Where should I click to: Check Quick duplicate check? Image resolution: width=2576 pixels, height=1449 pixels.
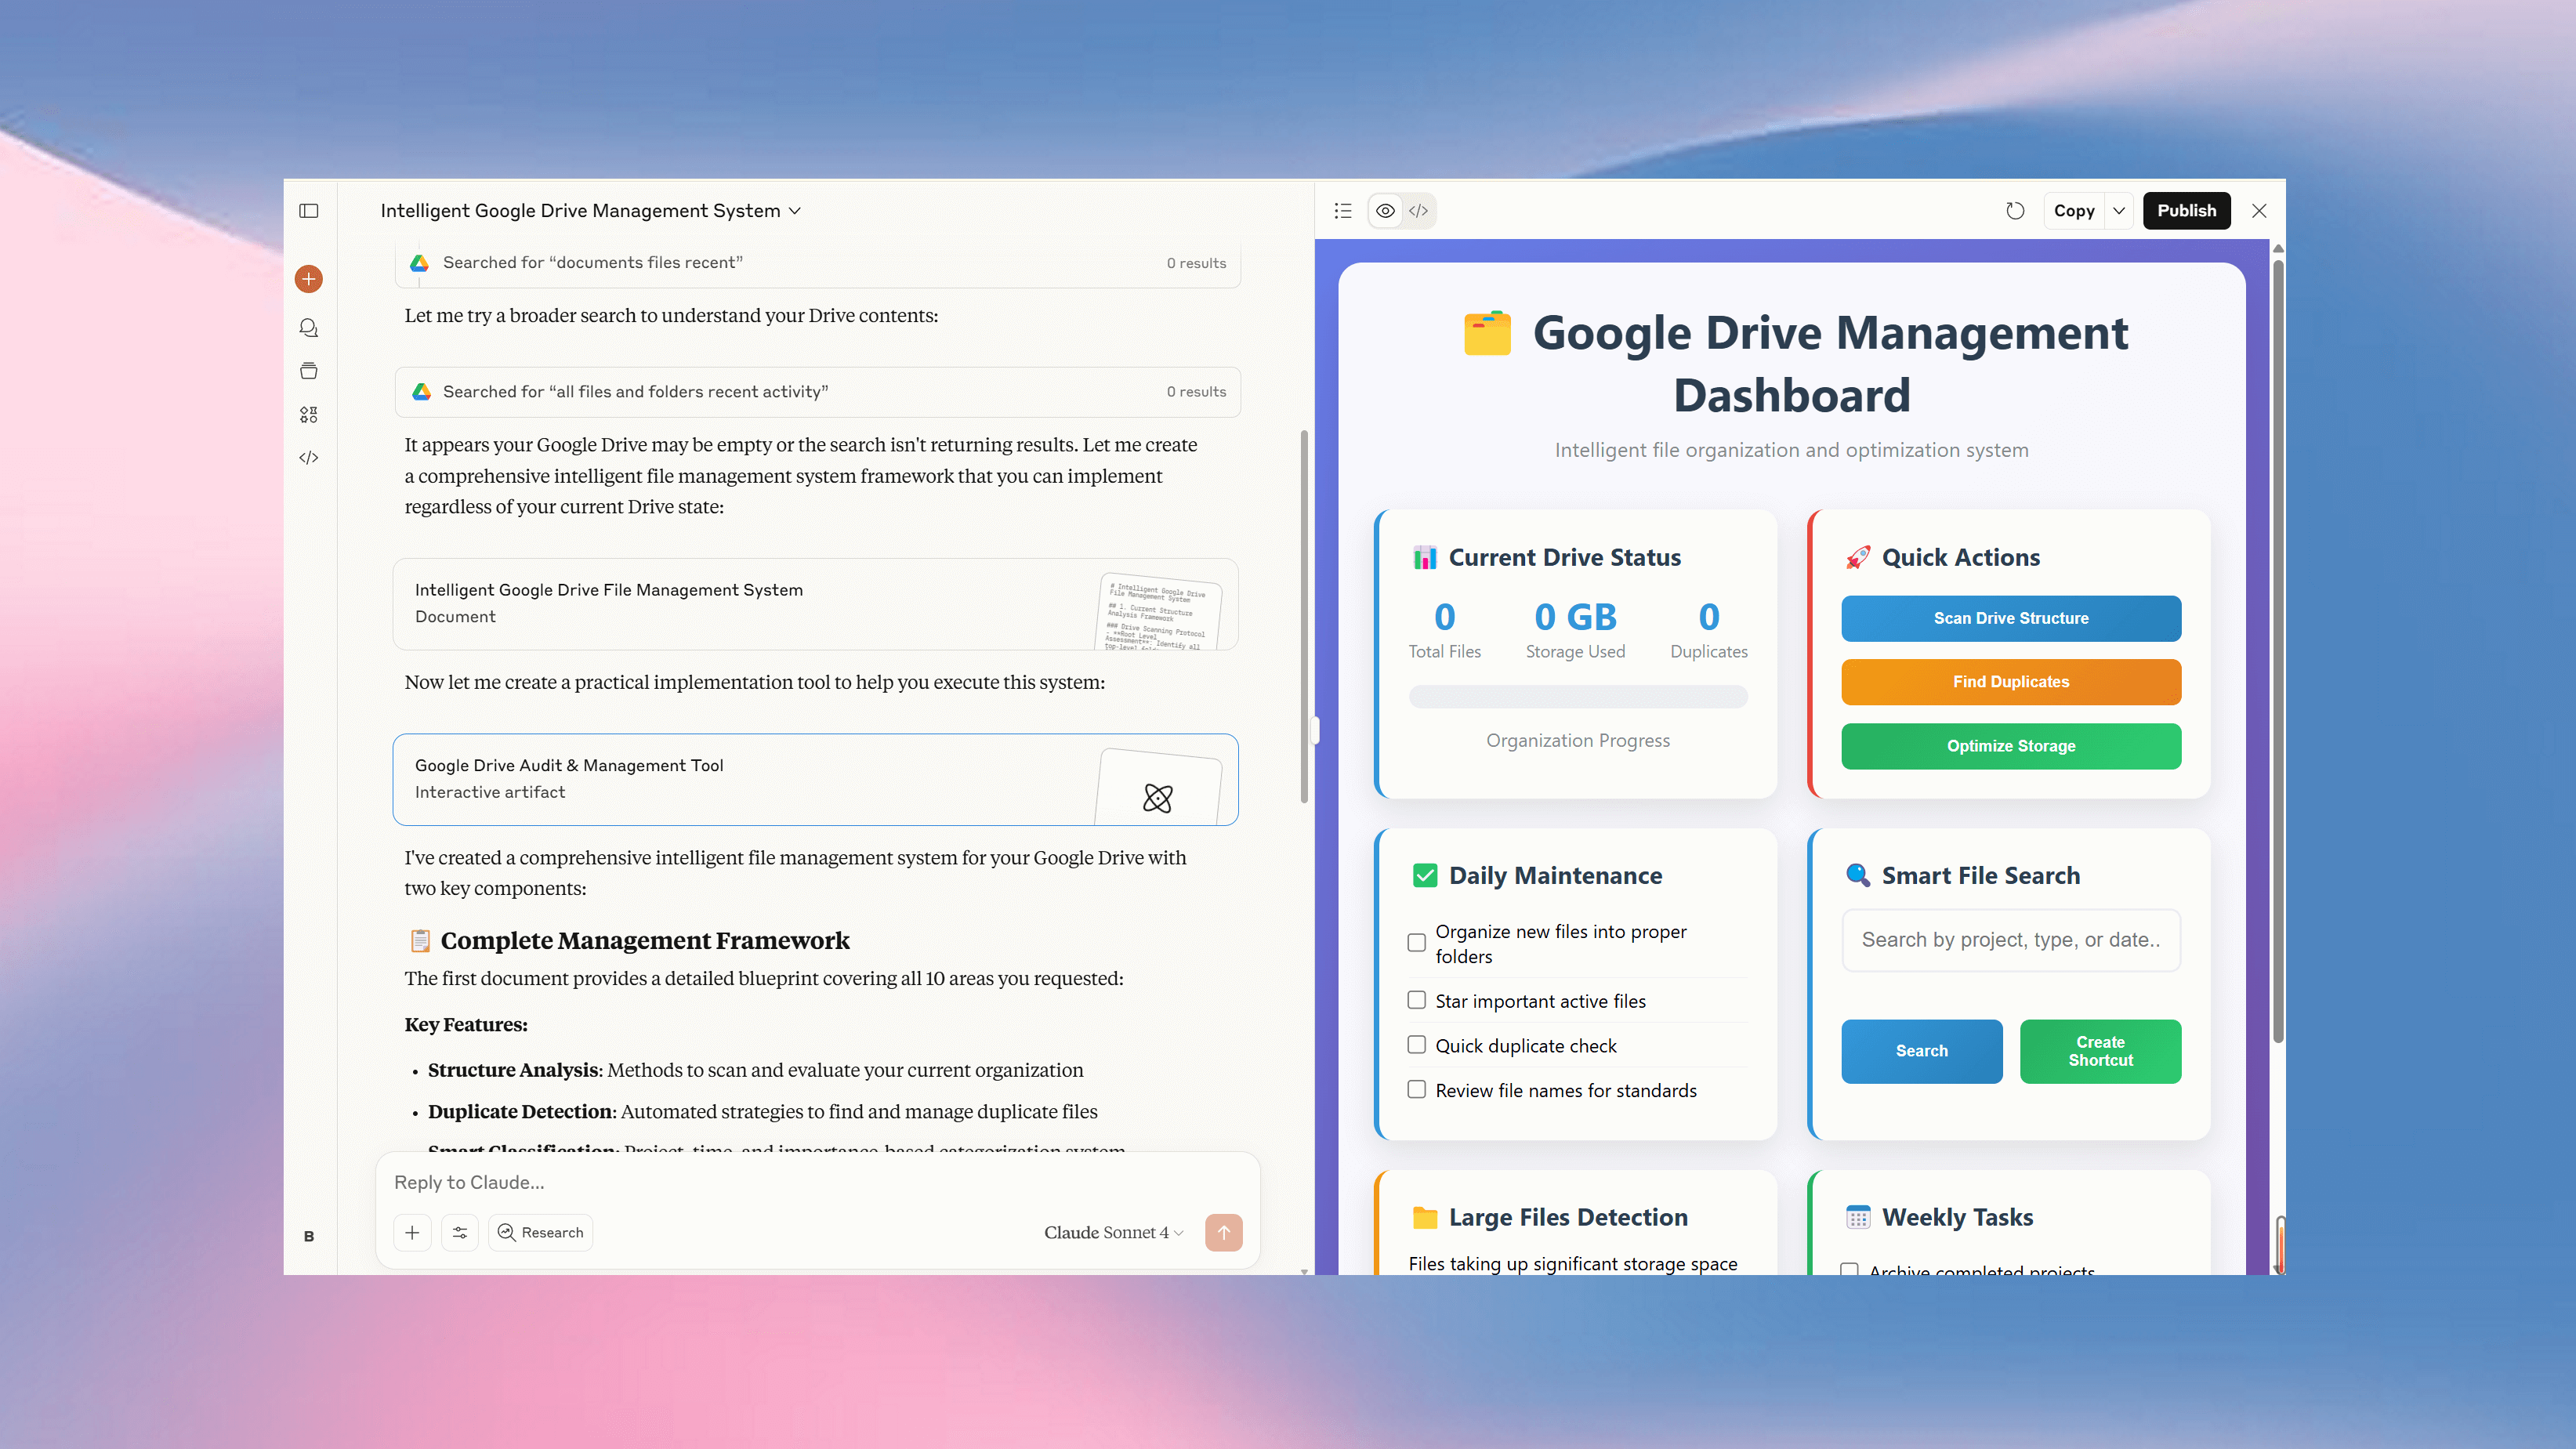click(1416, 1045)
